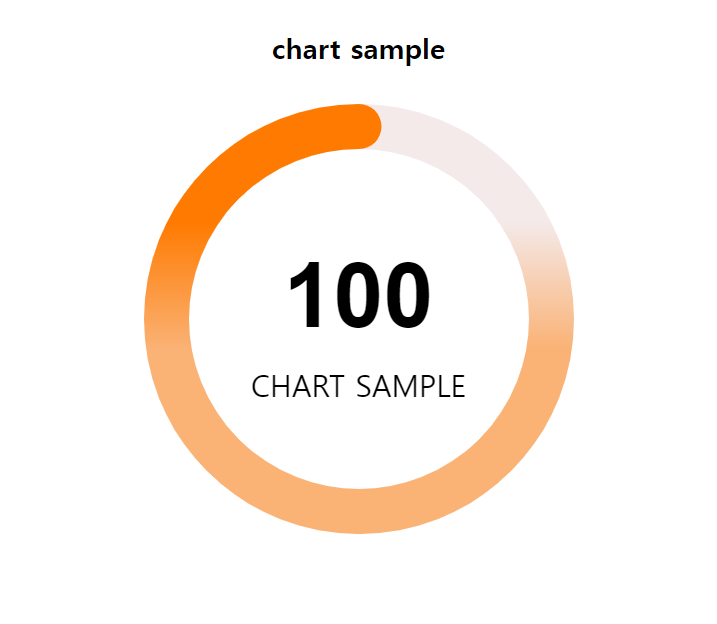Click the lower-right curve of the donut ring
The width and height of the screenshot is (717, 624).
coord(496,455)
